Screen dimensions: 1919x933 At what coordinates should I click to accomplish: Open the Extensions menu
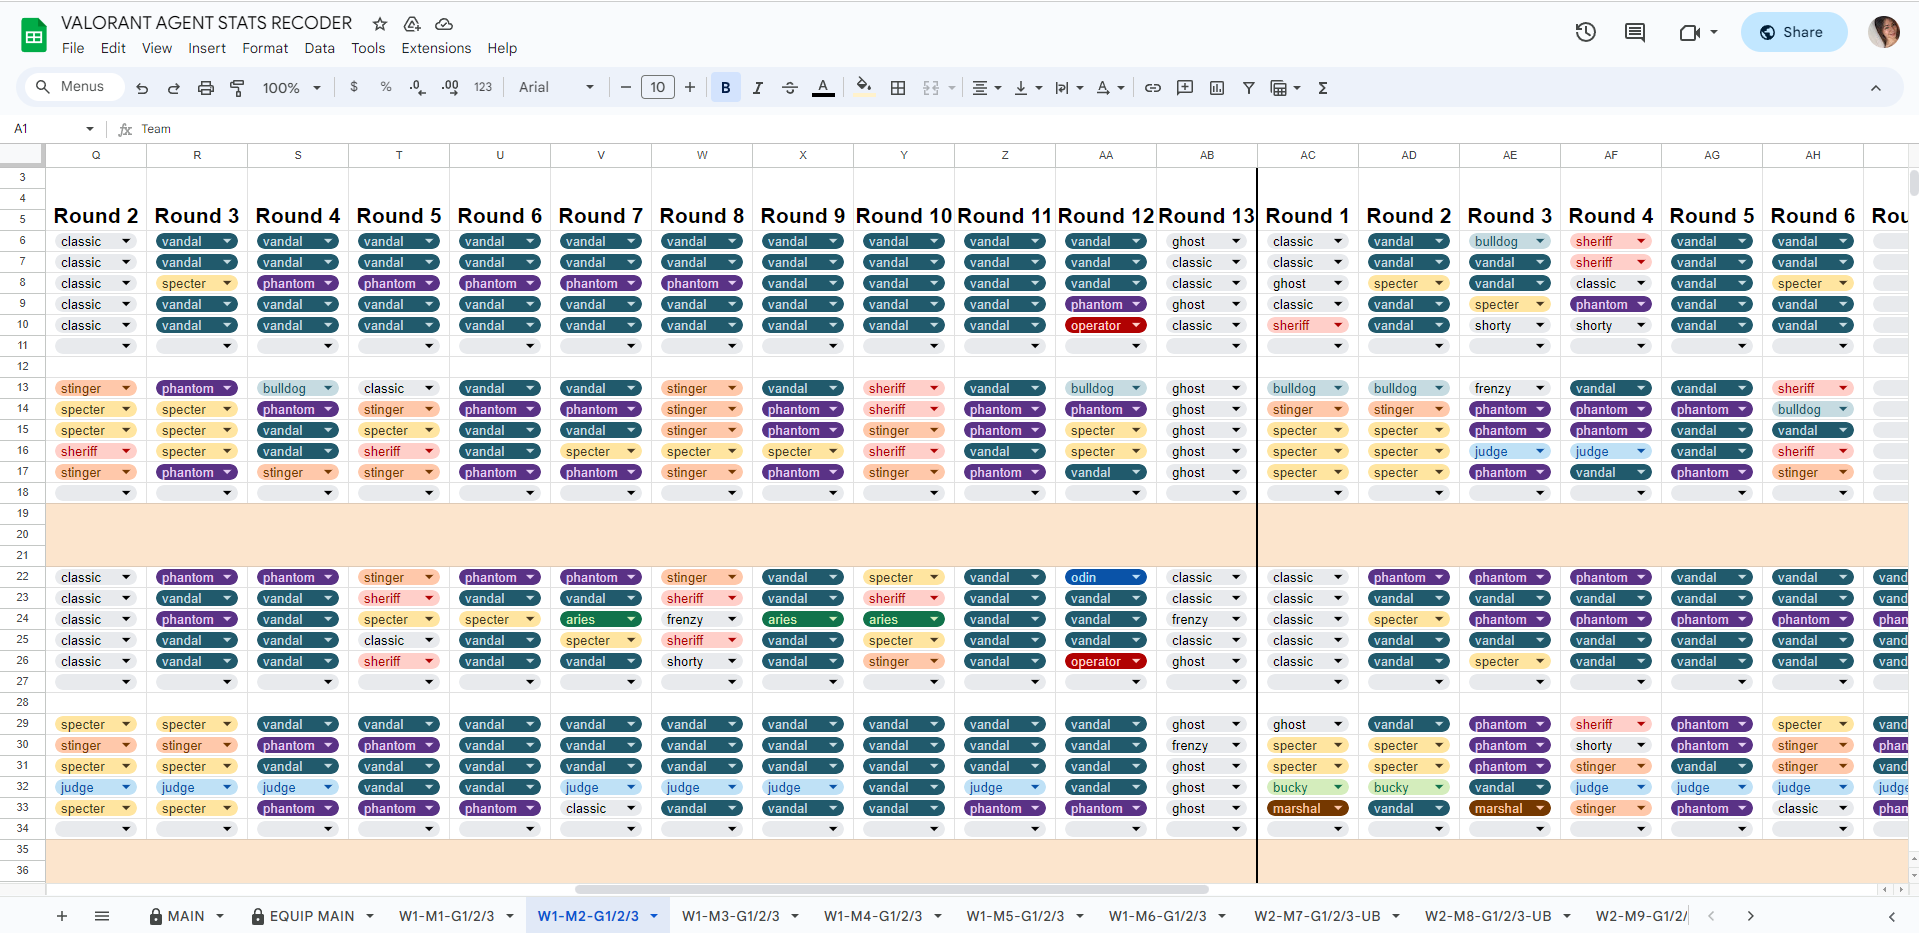click(x=436, y=48)
